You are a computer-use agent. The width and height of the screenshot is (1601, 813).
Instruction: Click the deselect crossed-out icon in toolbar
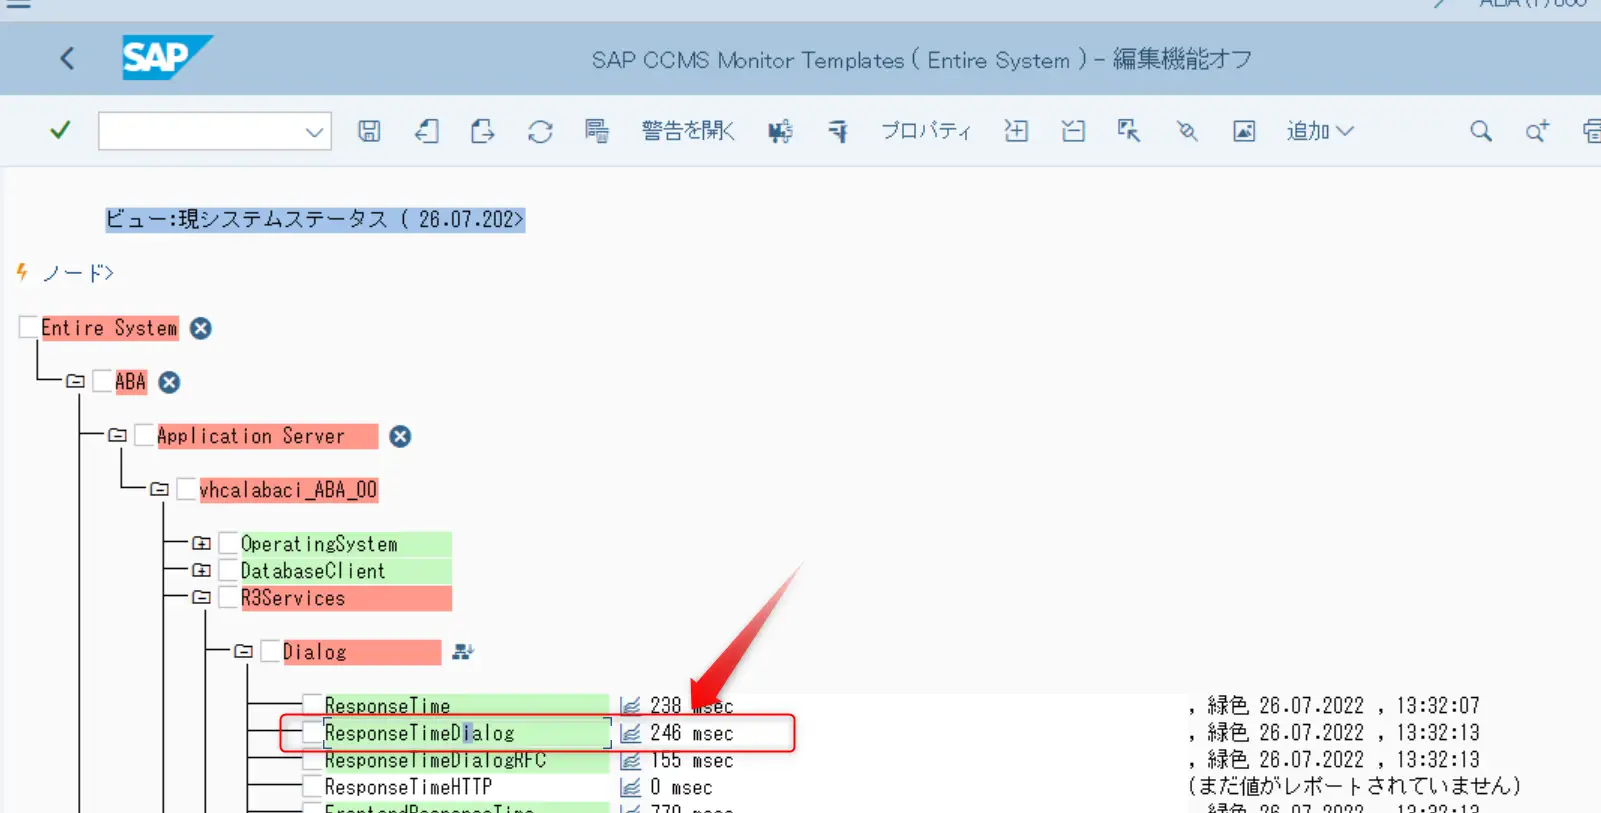[1187, 131]
